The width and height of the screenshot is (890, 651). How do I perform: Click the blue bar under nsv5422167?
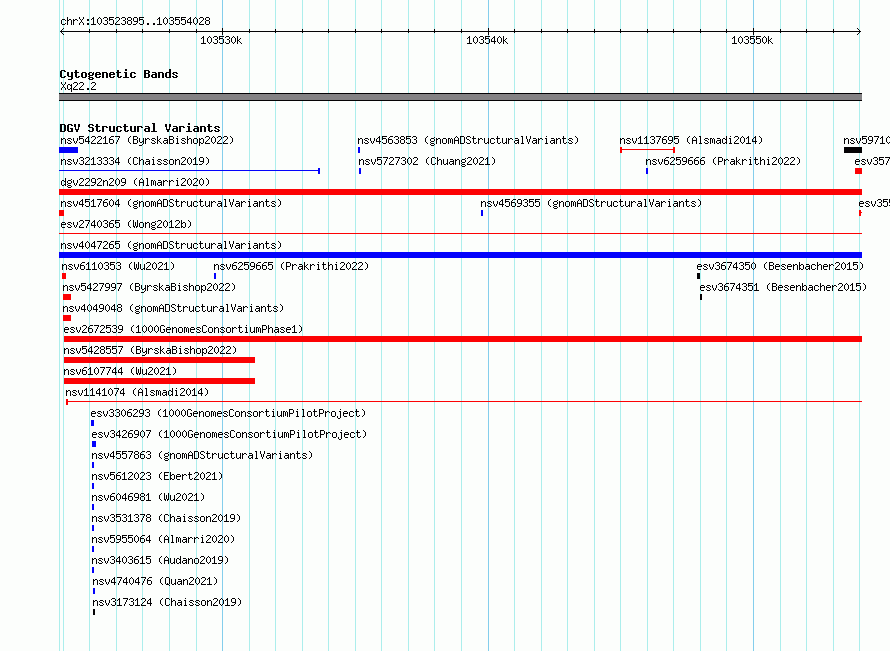pyautogui.click(x=69, y=150)
